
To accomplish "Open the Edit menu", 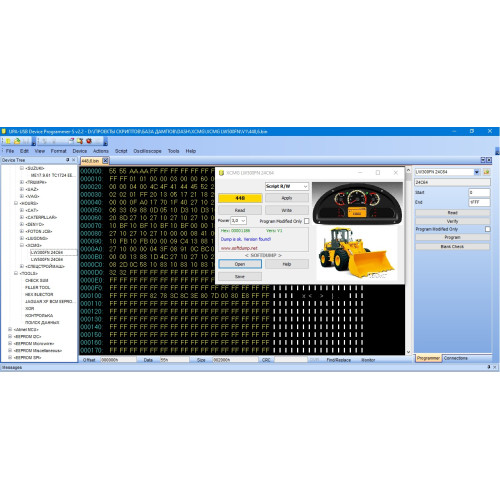I will [x=24, y=151].
